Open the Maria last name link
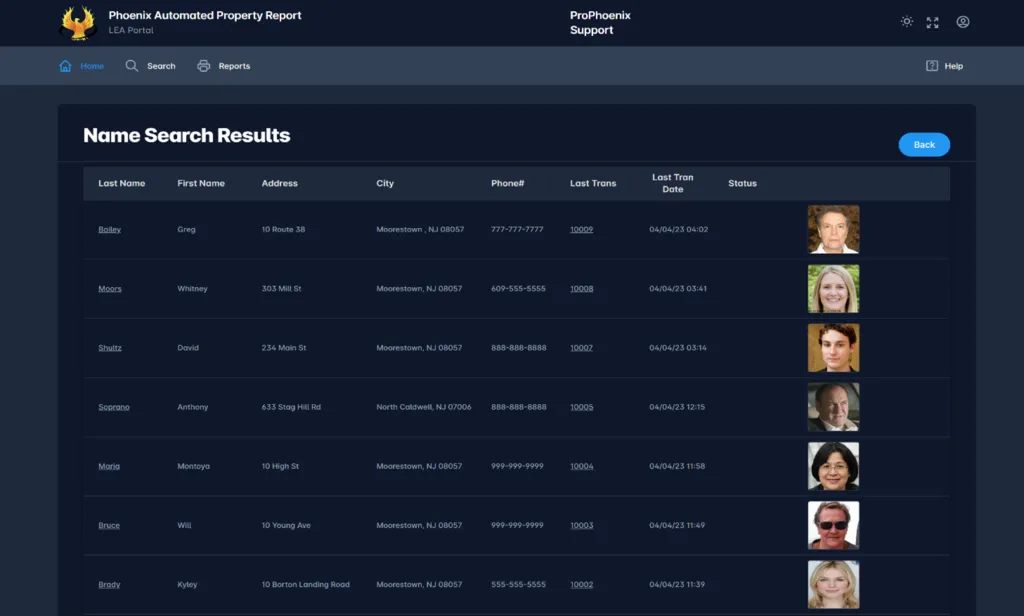The width and height of the screenshot is (1024, 616). click(109, 466)
